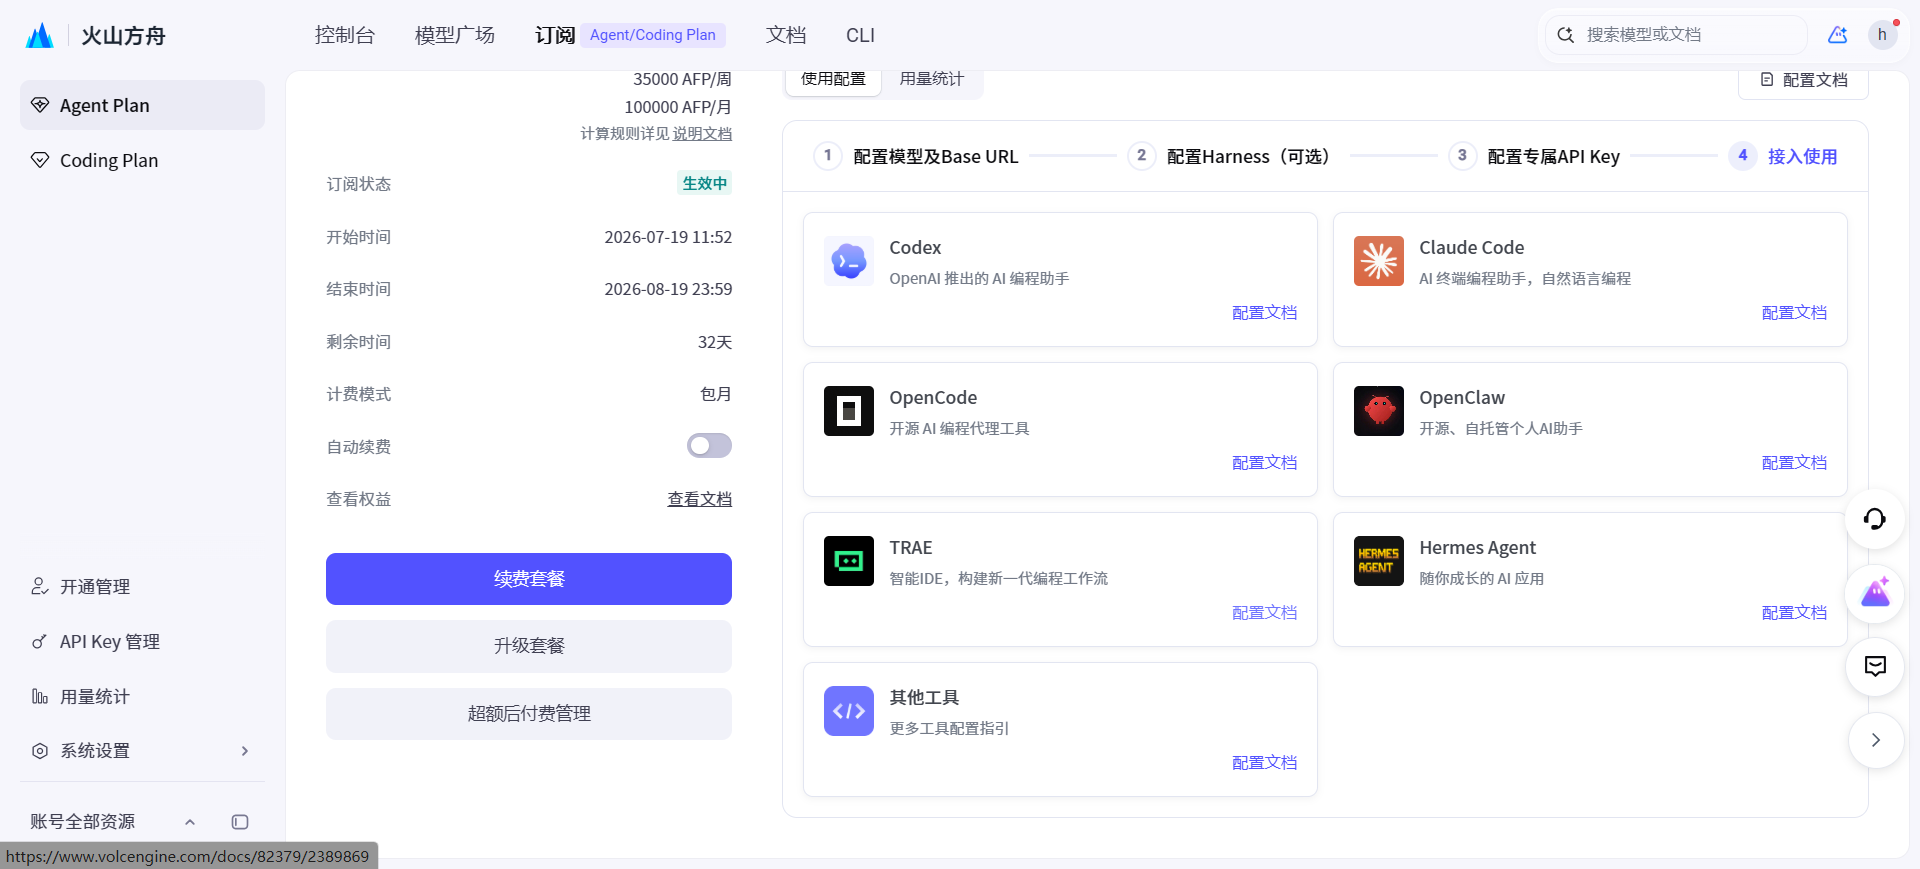Open Claude Code 配置文档 link

pyautogui.click(x=1794, y=313)
